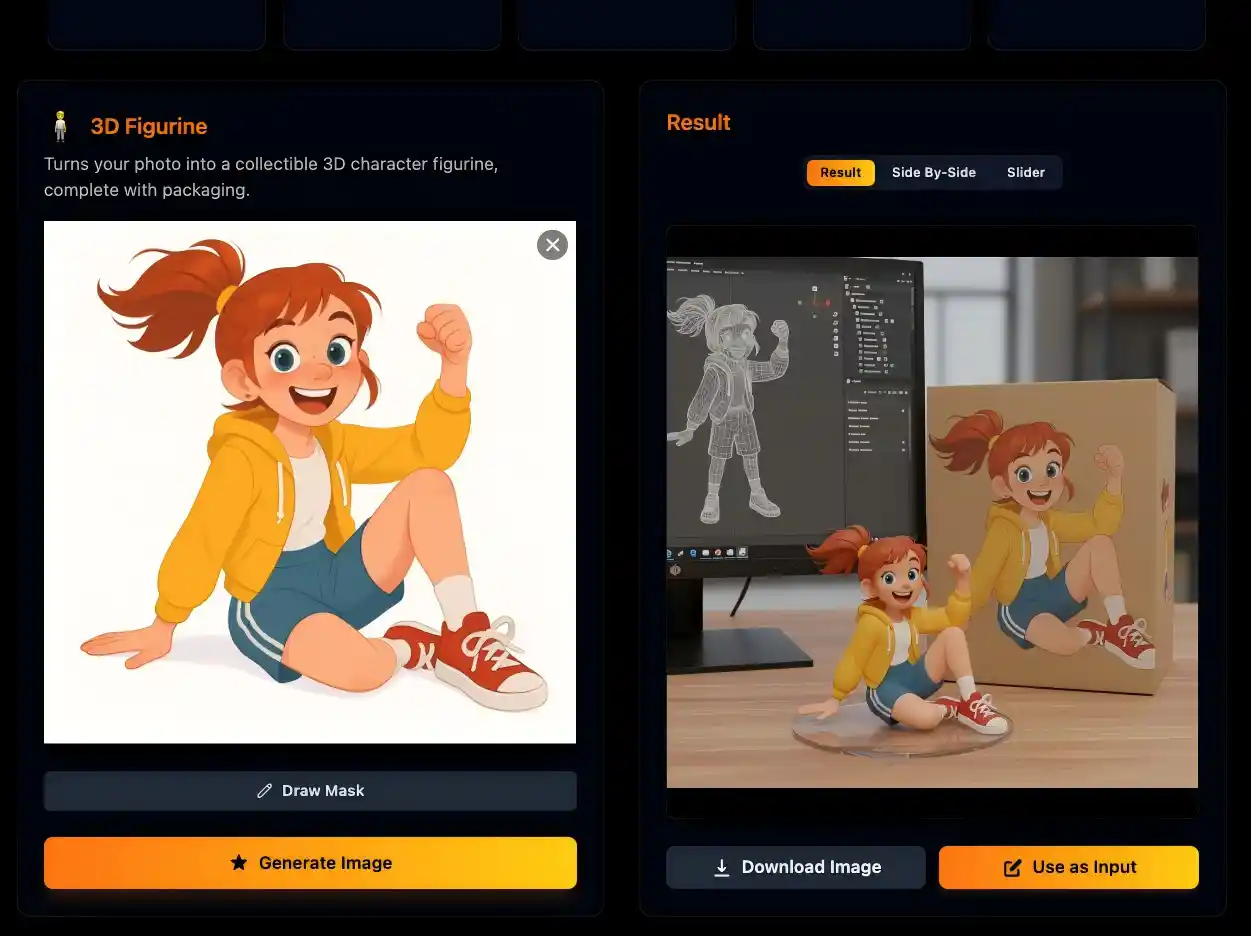Select the middle card in the top row
Image resolution: width=1251 pixels, height=938 pixels.
pyautogui.click(x=626, y=22)
